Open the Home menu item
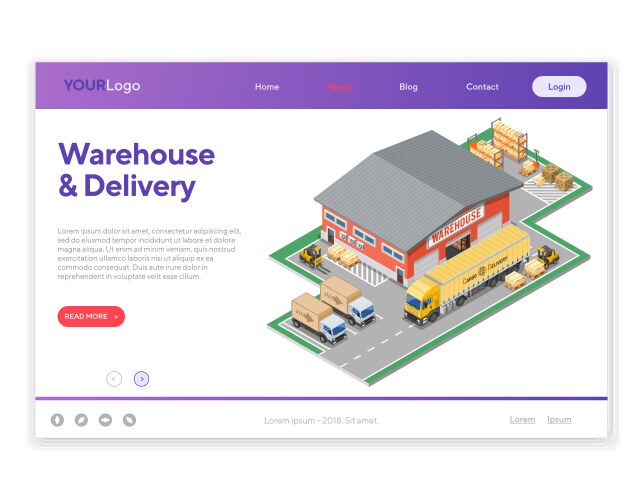The width and height of the screenshot is (643, 500). (267, 87)
